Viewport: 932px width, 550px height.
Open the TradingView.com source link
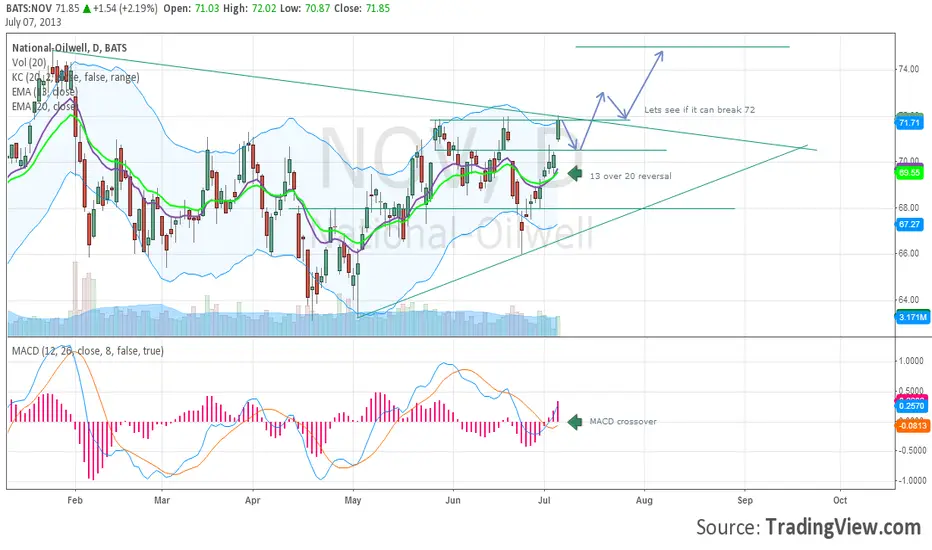pyautogui.click(x=843, y=527)
